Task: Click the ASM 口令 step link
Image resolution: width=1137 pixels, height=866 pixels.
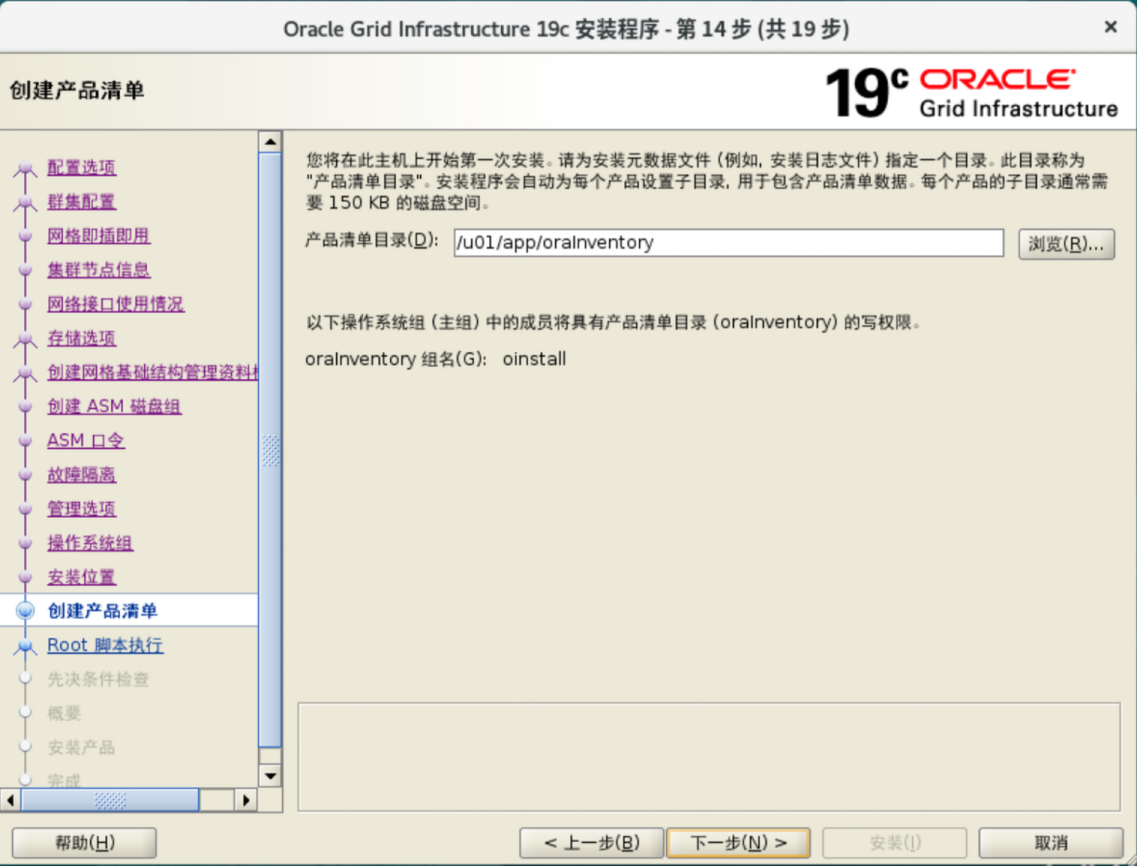Action: coord(85,441)
